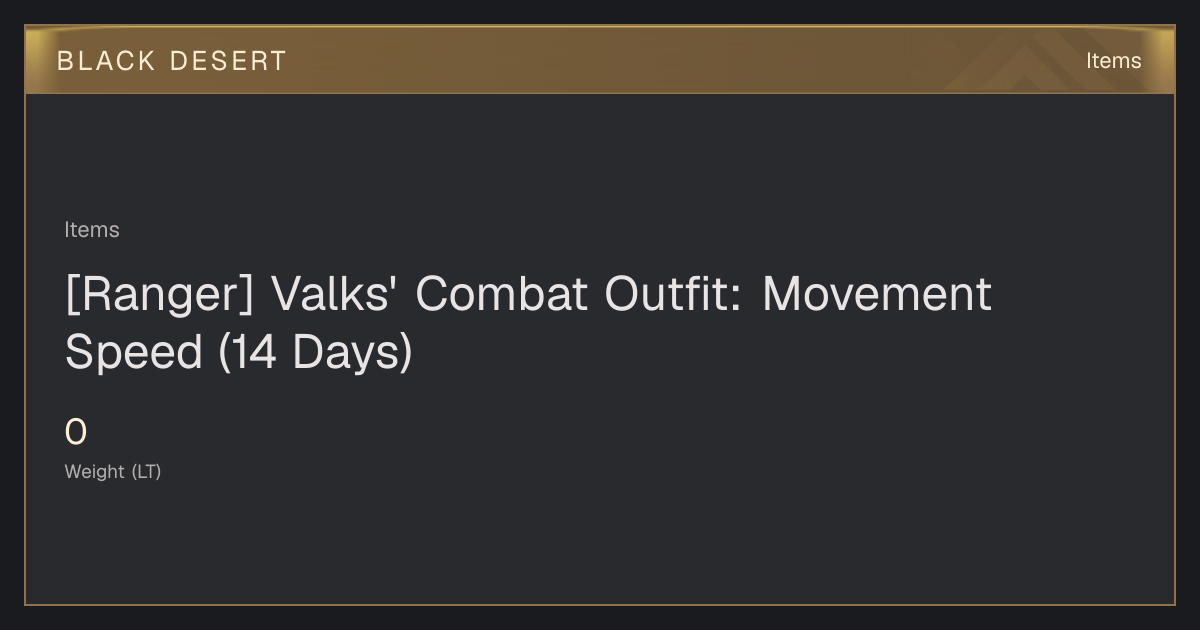
Task: Click the Weight (LT) label
Action: point(113,472)
